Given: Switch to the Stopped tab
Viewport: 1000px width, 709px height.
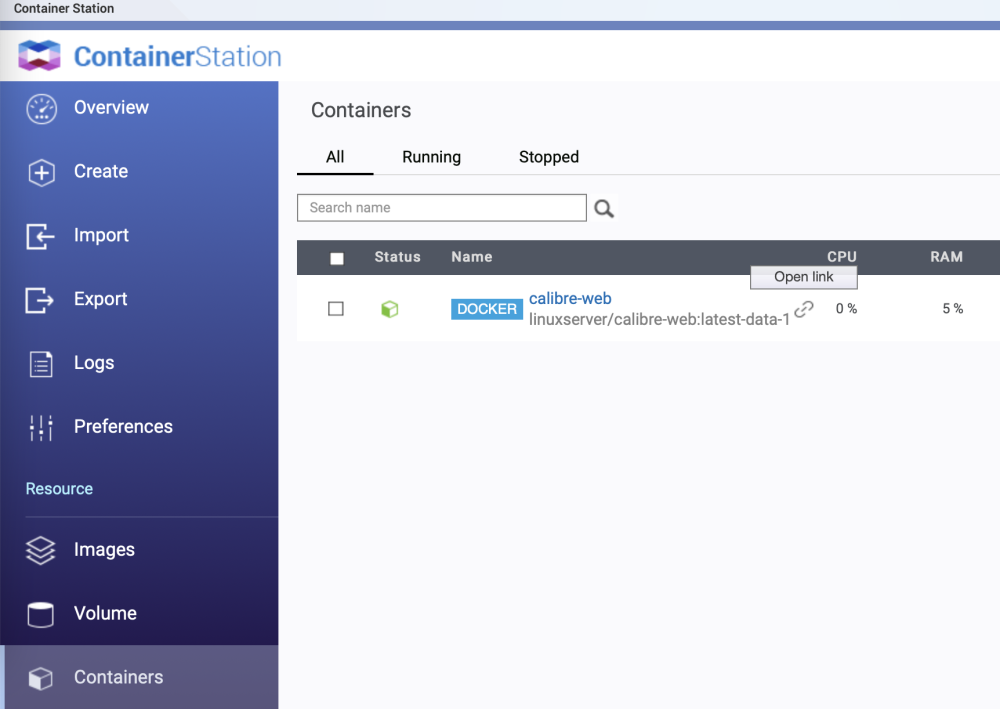Looking at the screenshot, I should 549,157.
